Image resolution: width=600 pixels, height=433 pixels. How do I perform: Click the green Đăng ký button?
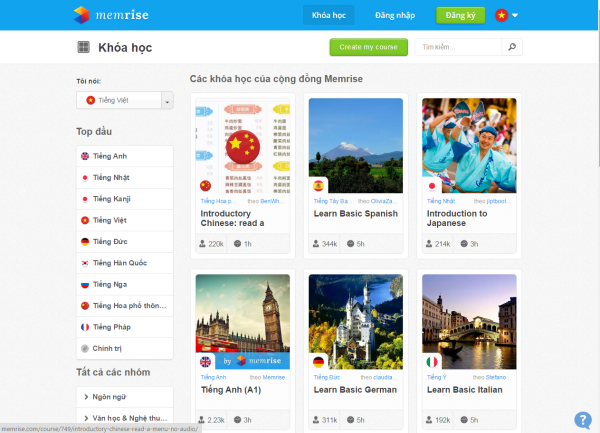[461, 15]
